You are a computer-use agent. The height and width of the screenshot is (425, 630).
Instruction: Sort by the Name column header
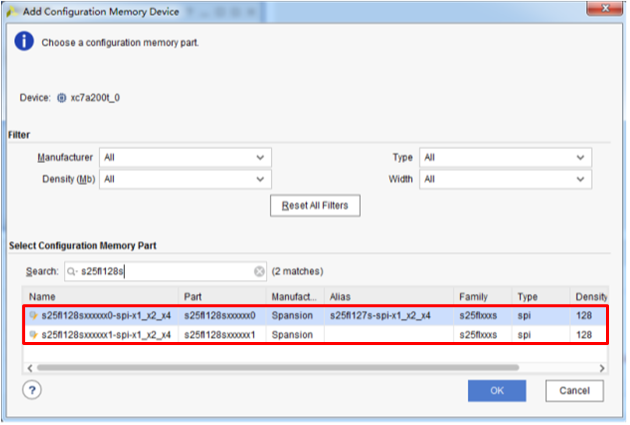pyautogui.click(x=100, y=297)
